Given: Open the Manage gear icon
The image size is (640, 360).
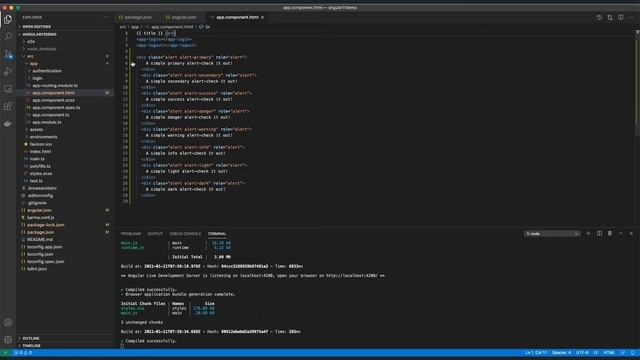Looking at the screenshot, I should [x=8, y=340].
